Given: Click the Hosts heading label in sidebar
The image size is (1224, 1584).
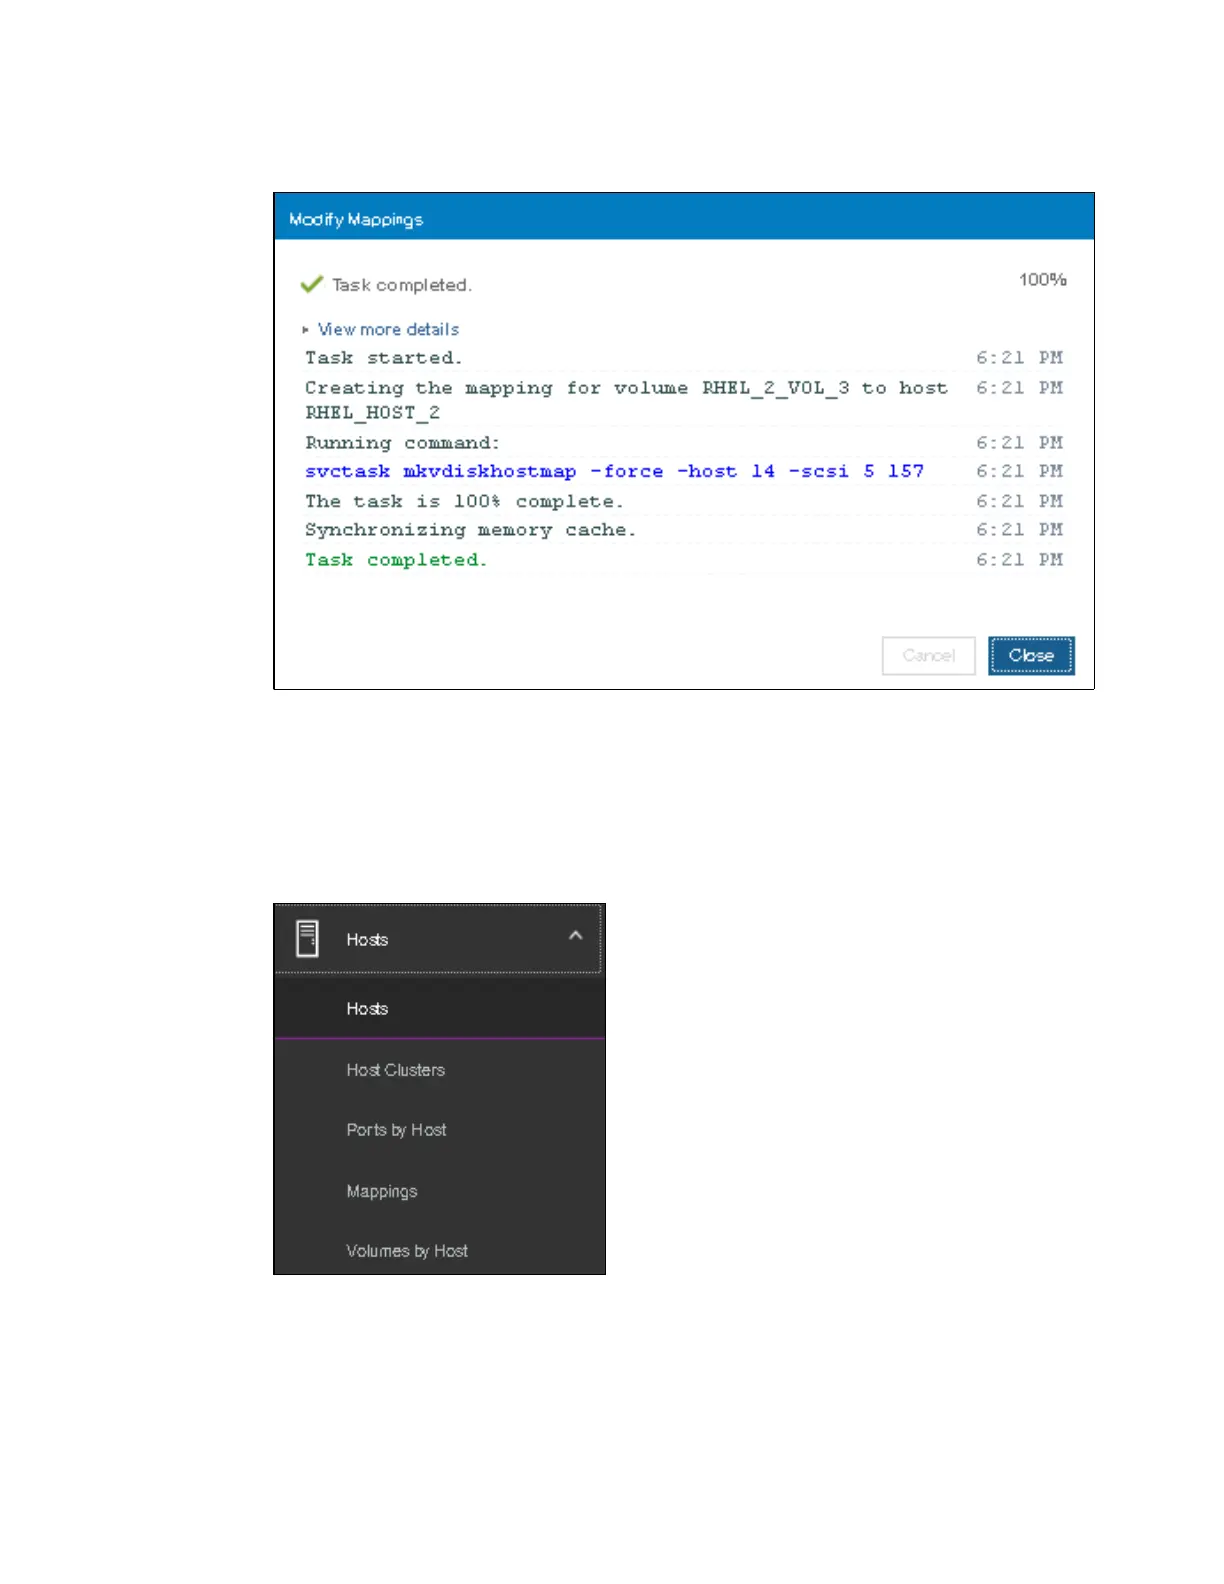Looking at the screenshot, I should (x=367, y=940).
